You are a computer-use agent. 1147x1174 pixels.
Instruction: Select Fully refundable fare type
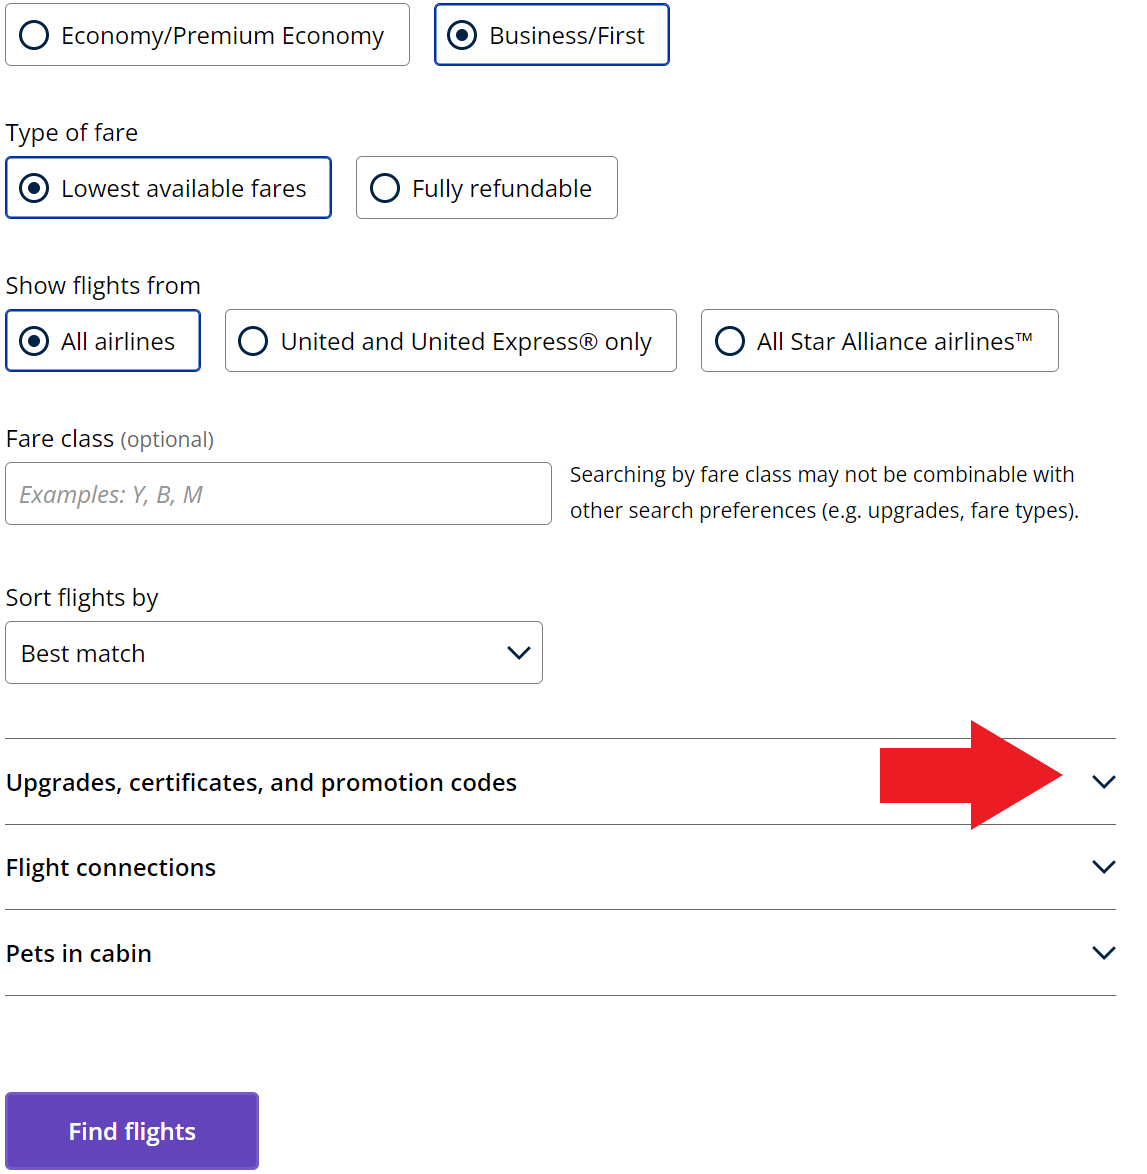click(x=487, y=188)
